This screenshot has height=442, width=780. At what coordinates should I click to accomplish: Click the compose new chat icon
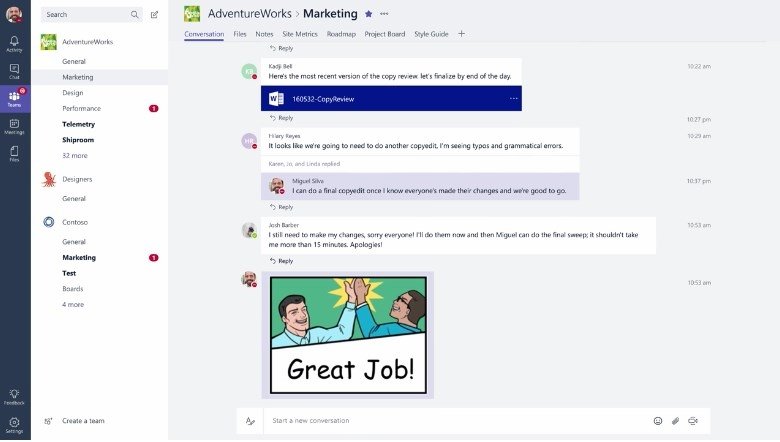click(155, 15)
